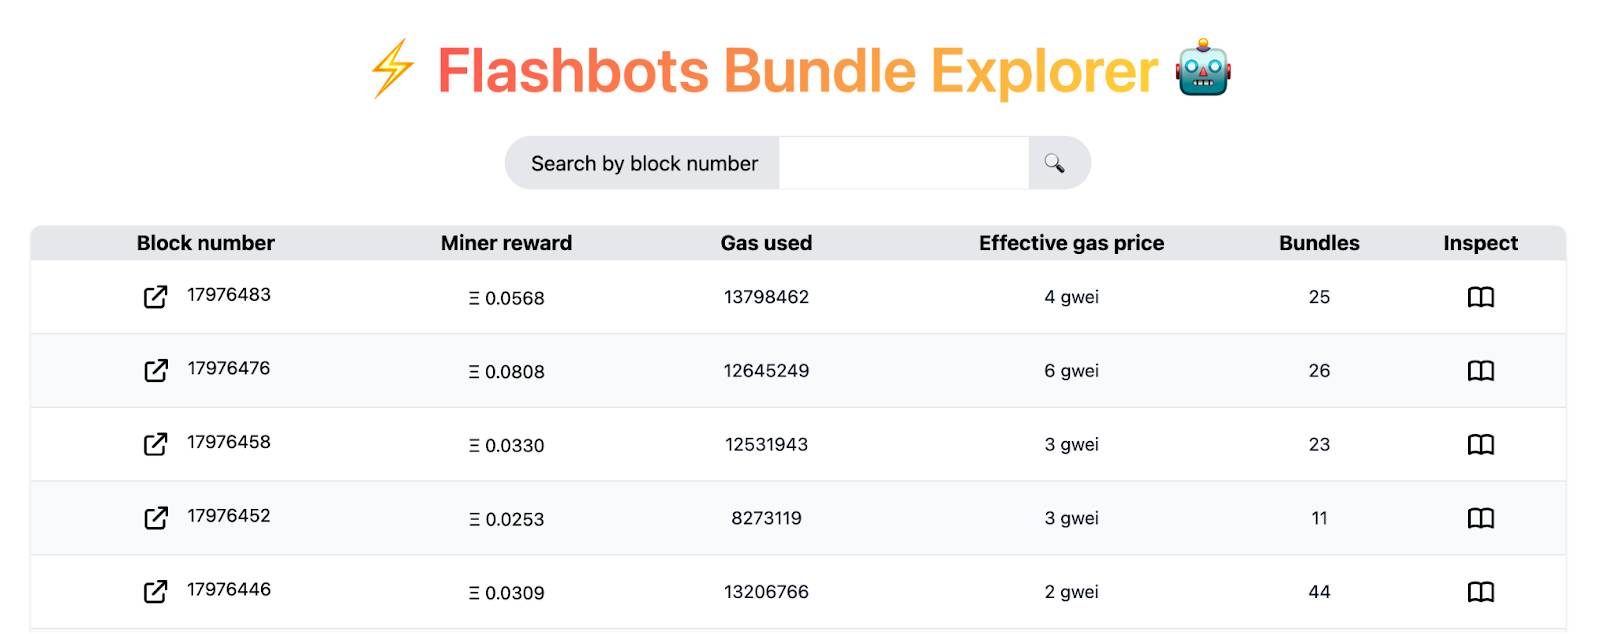
Task: Click block number 17976483 link
Action: pyautogui.click(x=229, y=295)
